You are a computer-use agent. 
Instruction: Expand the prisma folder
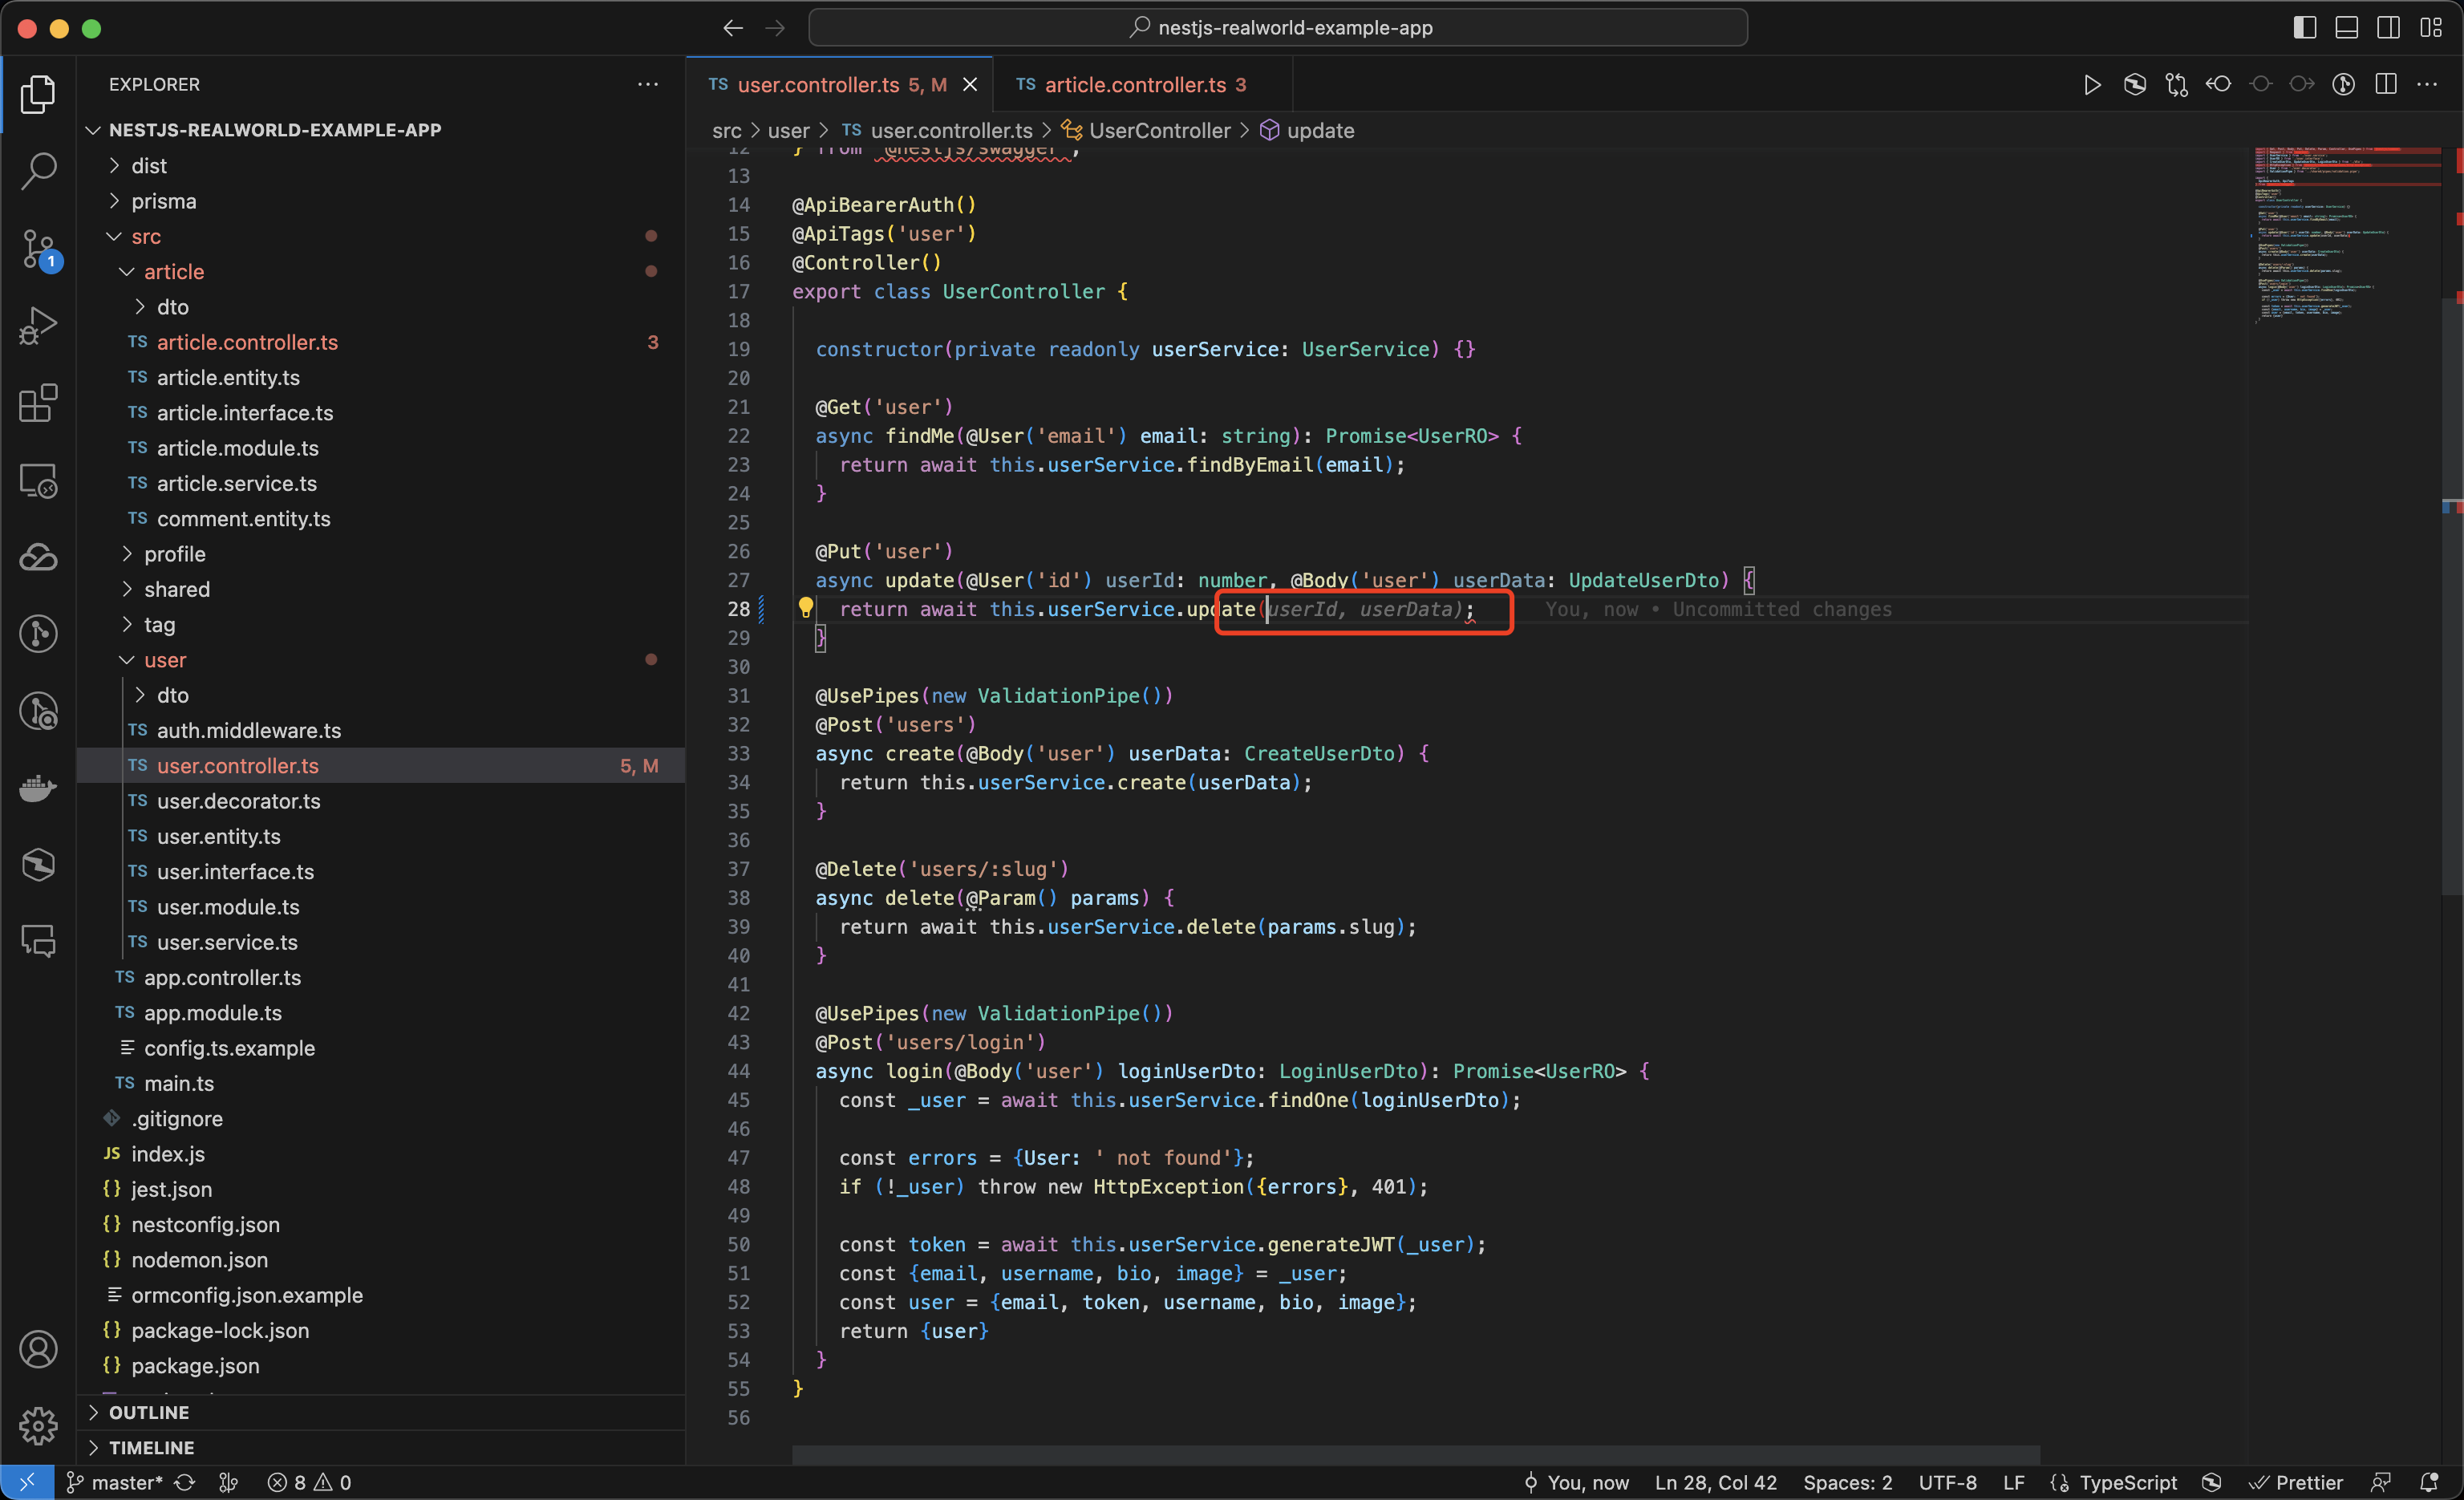(163, 201)
